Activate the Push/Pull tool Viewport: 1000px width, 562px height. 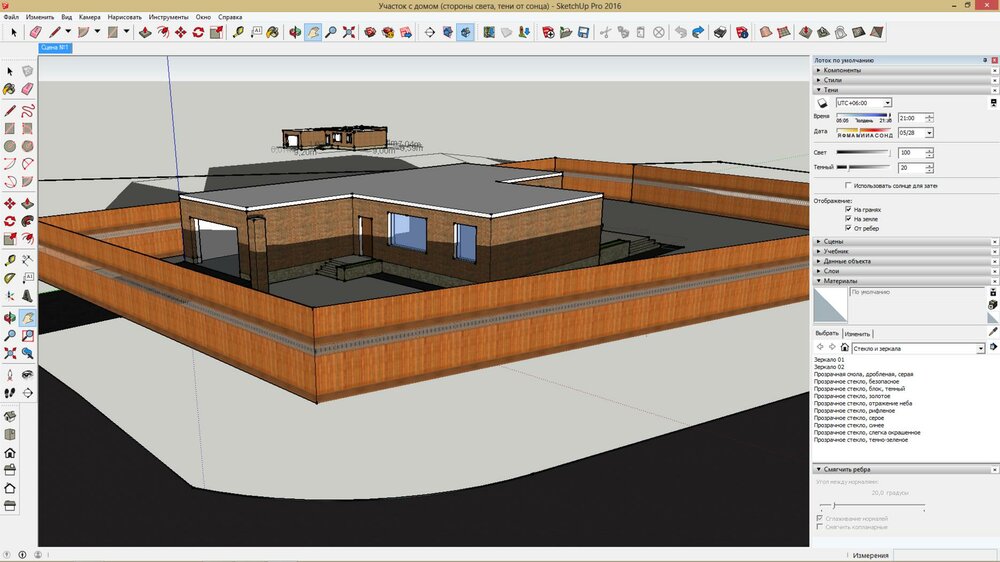click(x=145, y=32)
